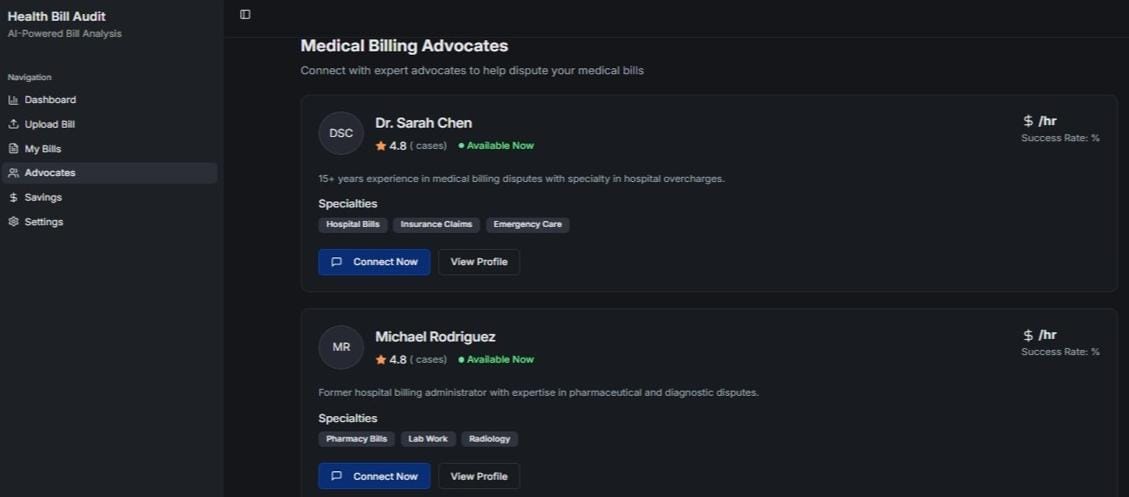The height and width of the screenshot is (497, 1129).
Task: Select the Radiology specialty tag
Action: click(490, 439)
